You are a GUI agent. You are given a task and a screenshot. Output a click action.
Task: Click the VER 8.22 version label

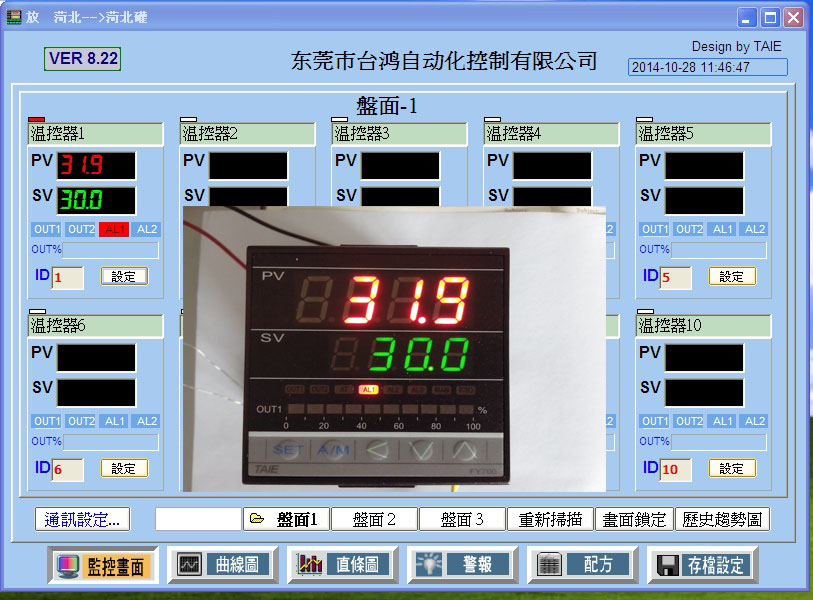pos(82,59)
